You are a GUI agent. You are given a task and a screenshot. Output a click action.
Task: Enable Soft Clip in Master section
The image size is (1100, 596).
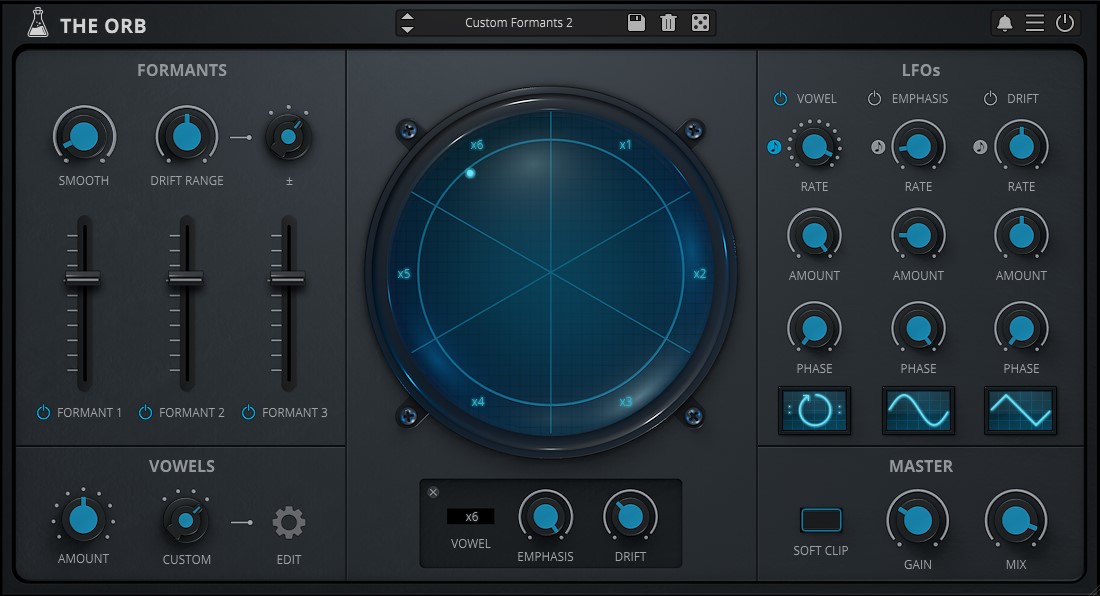[821, 520]
